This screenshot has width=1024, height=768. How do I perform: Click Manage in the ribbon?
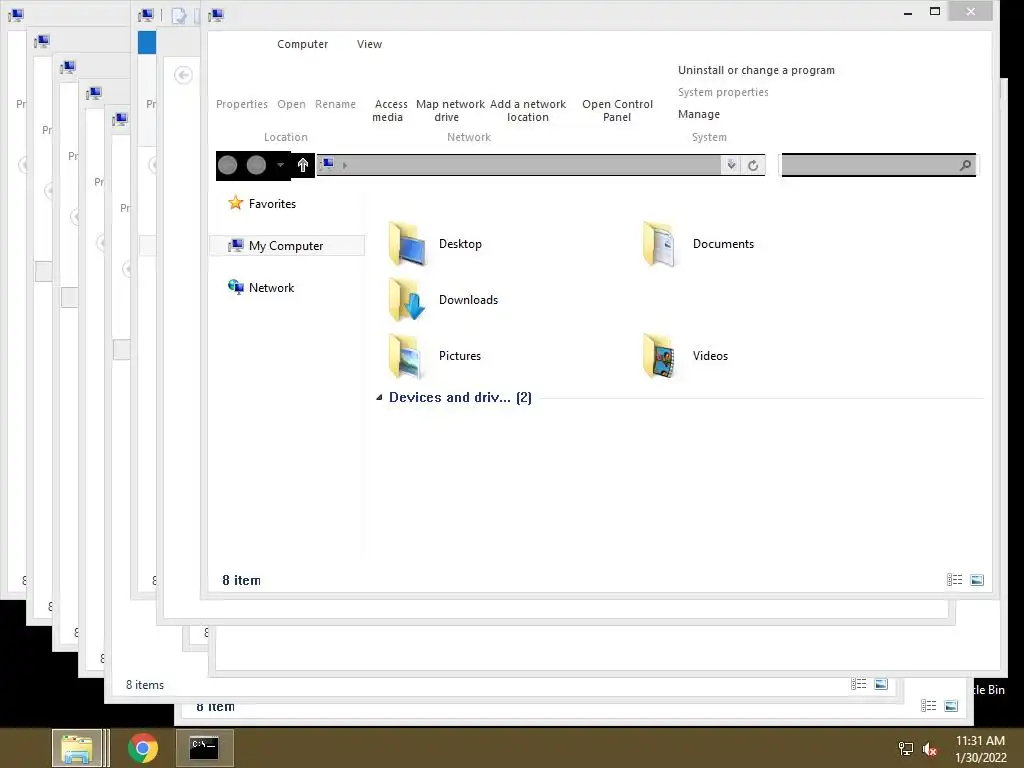pos(699,114)
